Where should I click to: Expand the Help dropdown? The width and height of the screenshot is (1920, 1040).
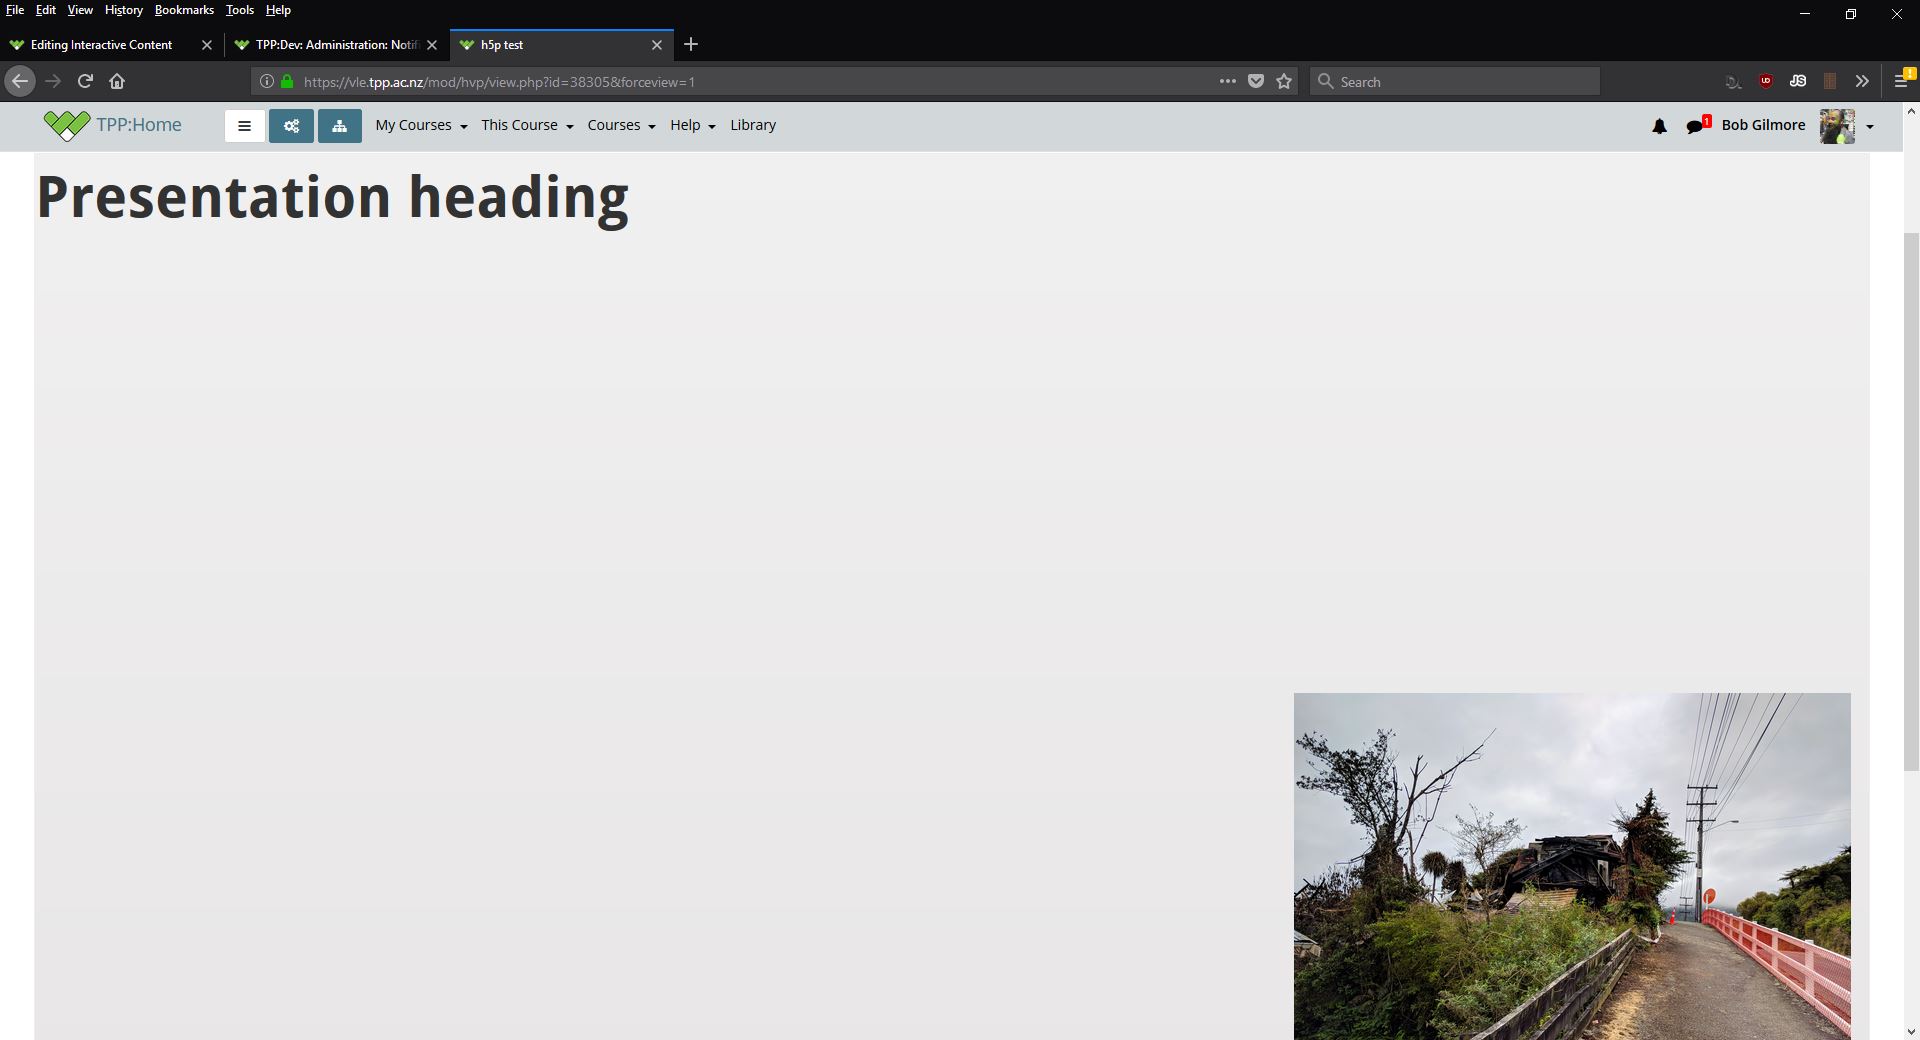pos(693,125)
